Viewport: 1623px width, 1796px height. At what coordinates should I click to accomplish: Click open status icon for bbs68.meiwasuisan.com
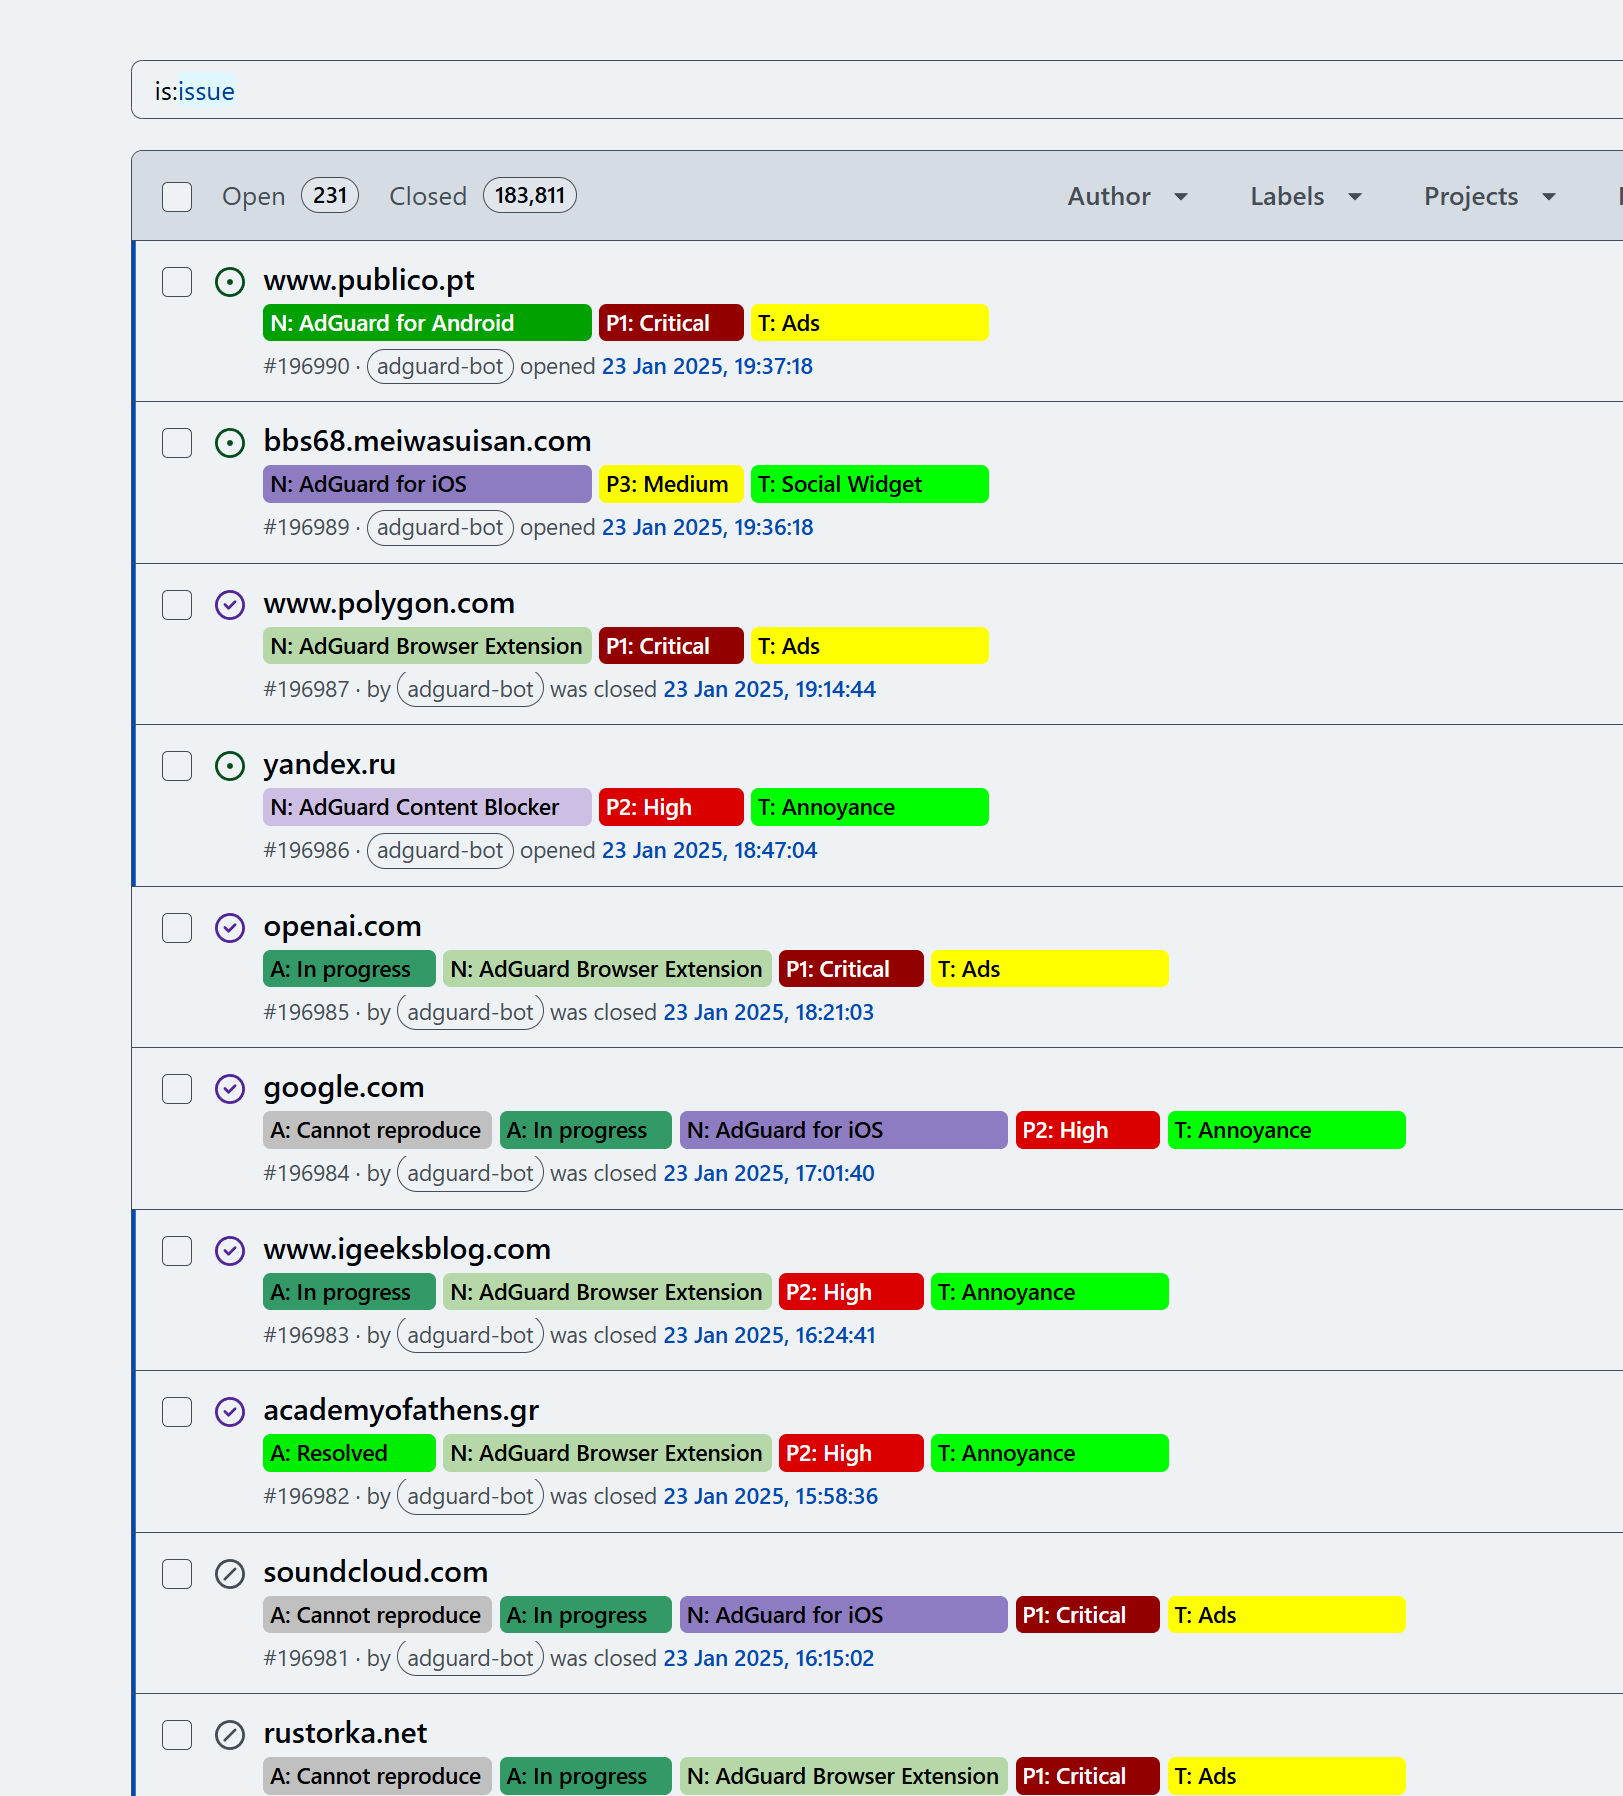pos(230,443)
